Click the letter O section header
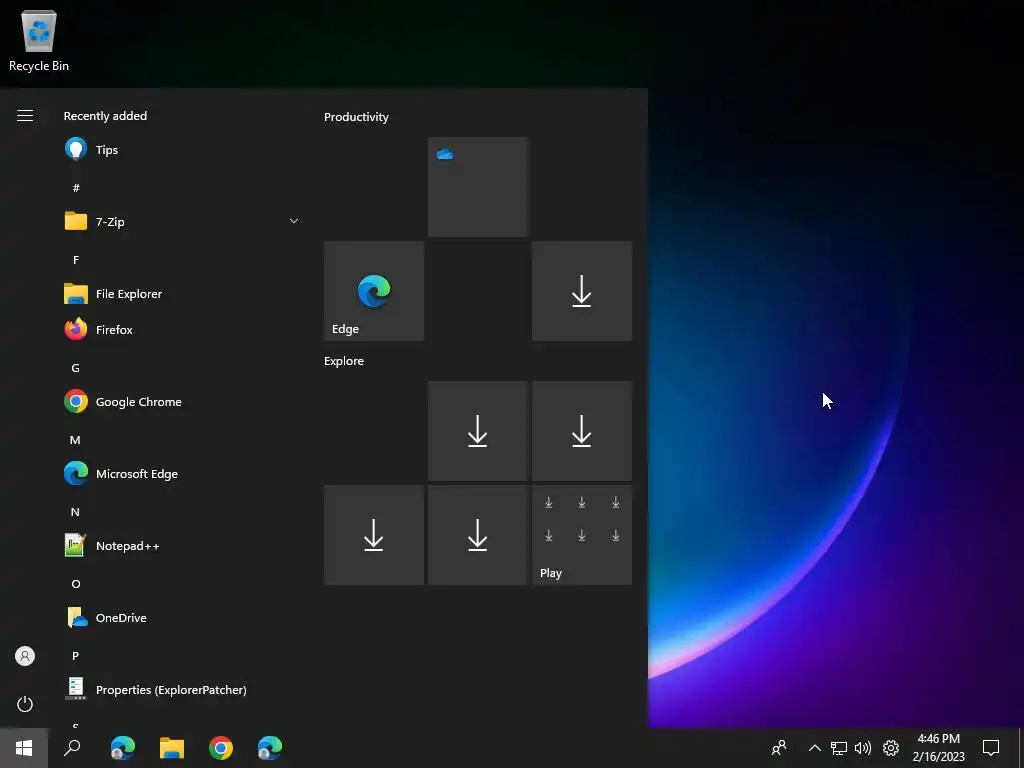The image size is (1024, 768). point(76,584)
